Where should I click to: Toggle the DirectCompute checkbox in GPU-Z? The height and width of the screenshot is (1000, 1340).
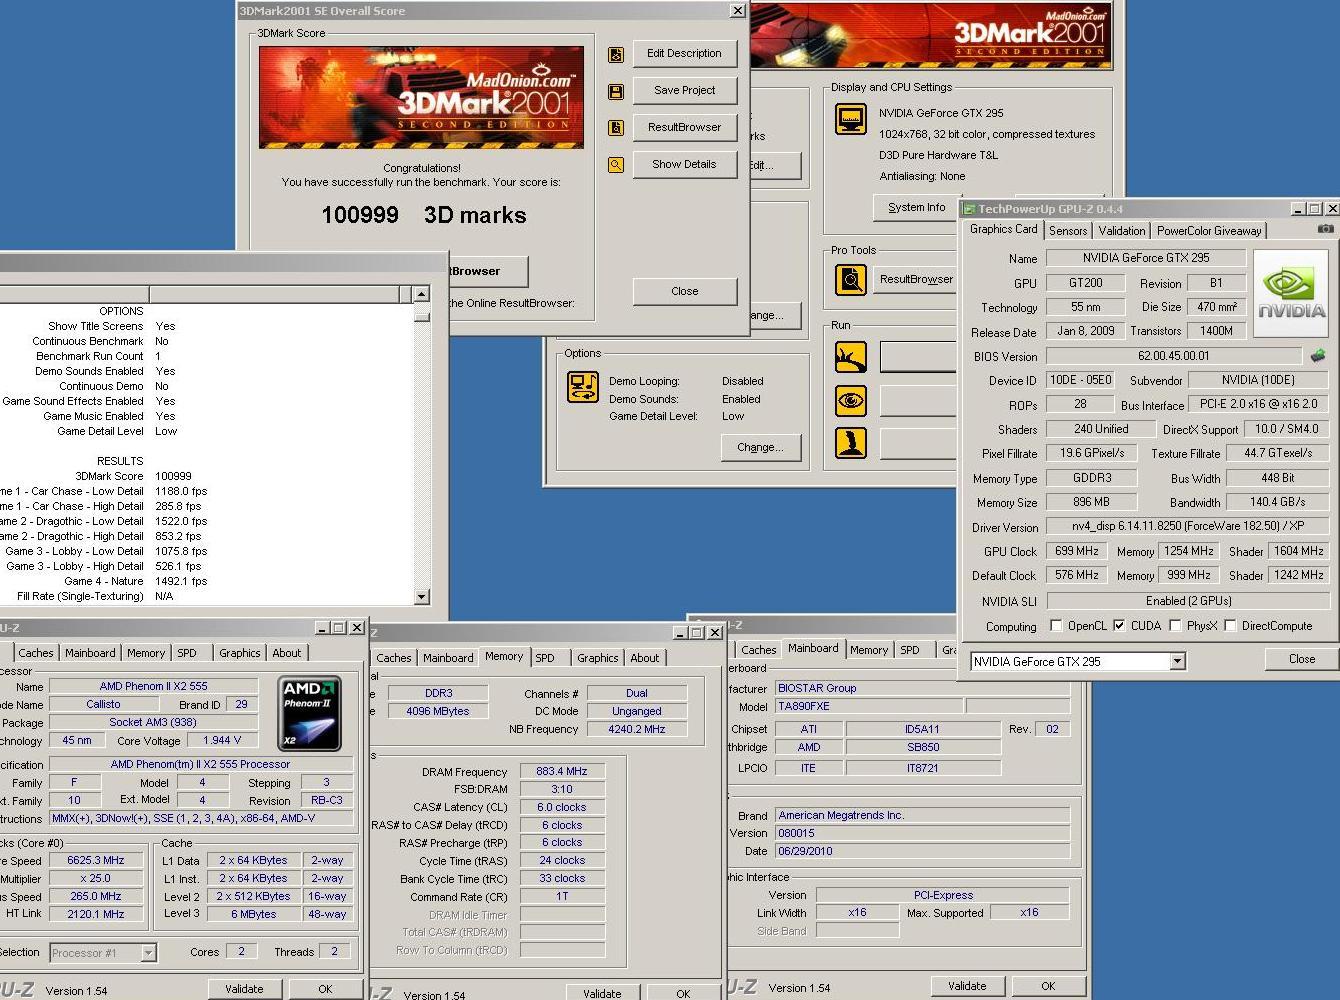(x=1231, y=626)
